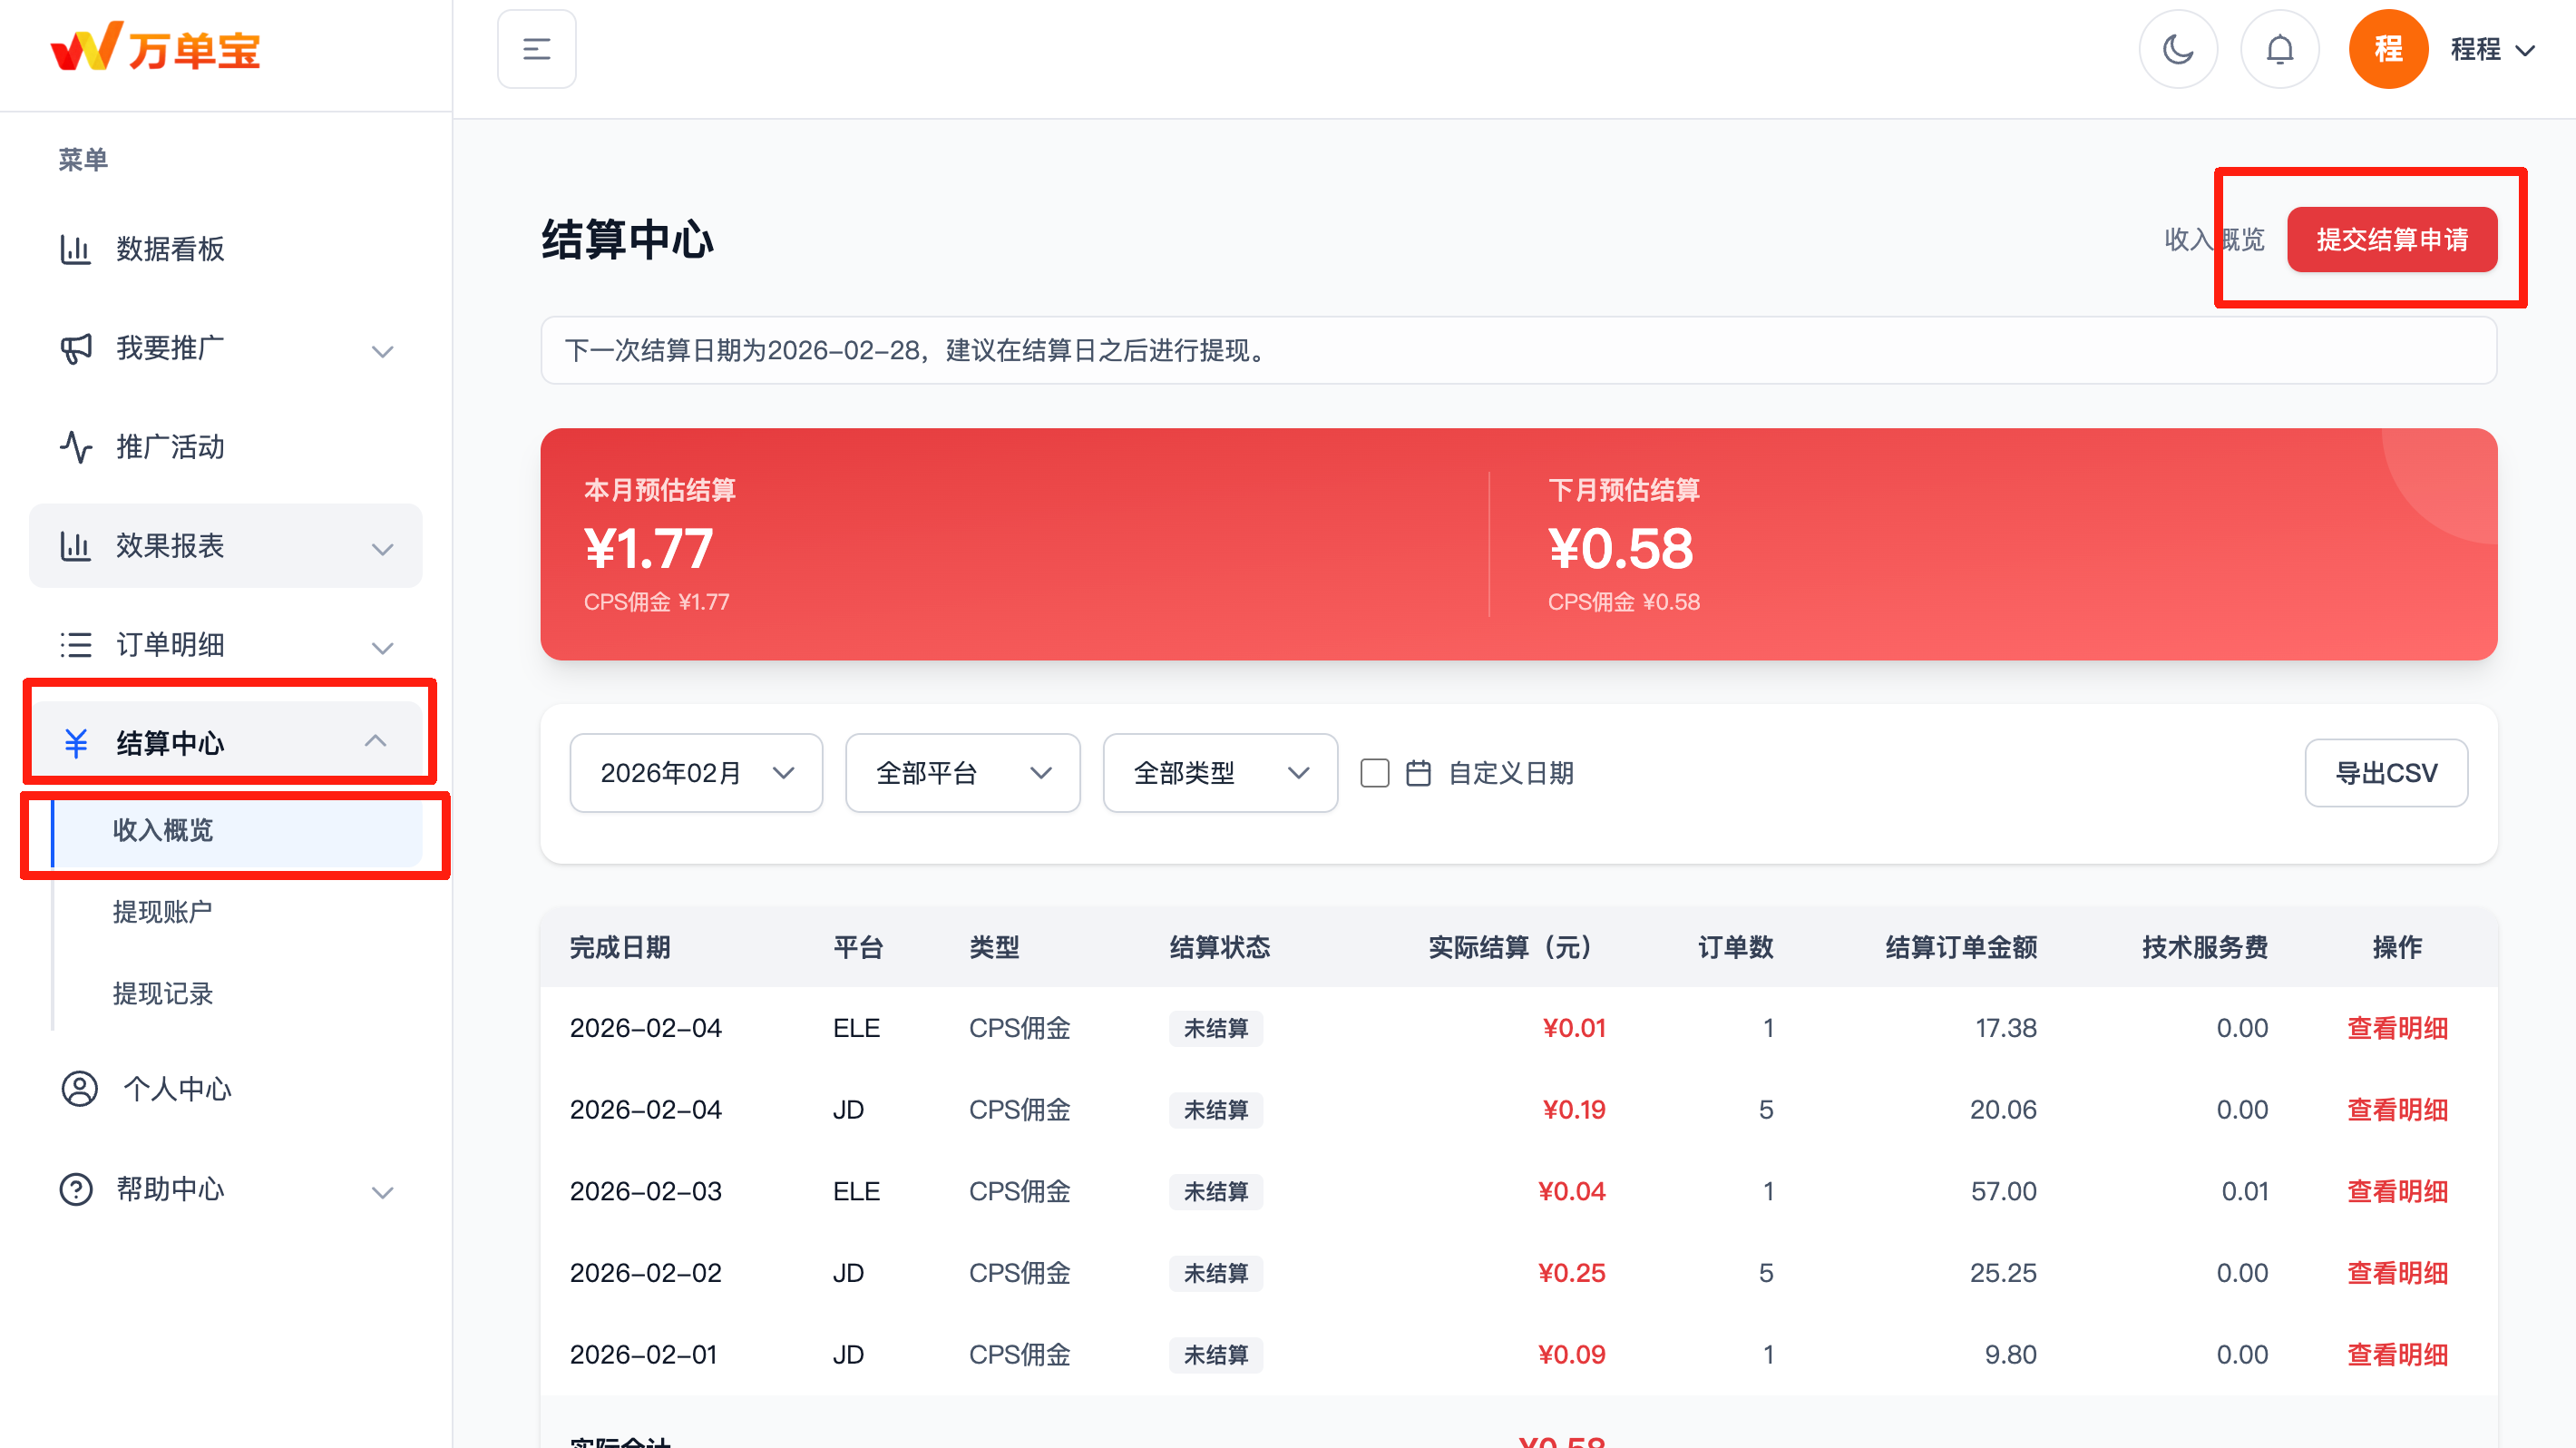View 查看明细 for 2026-02-04 ELE row
The image size is (2576, 1448).
2397,1028
